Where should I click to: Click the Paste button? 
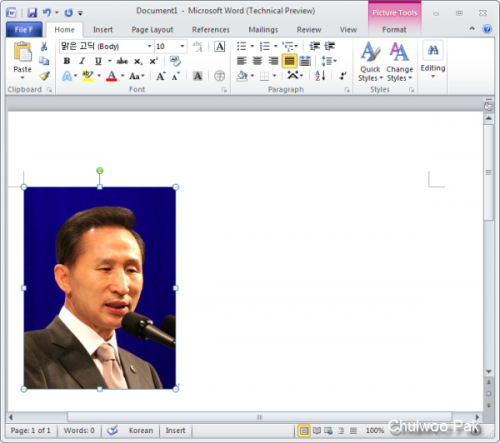[x=22, y=61]
